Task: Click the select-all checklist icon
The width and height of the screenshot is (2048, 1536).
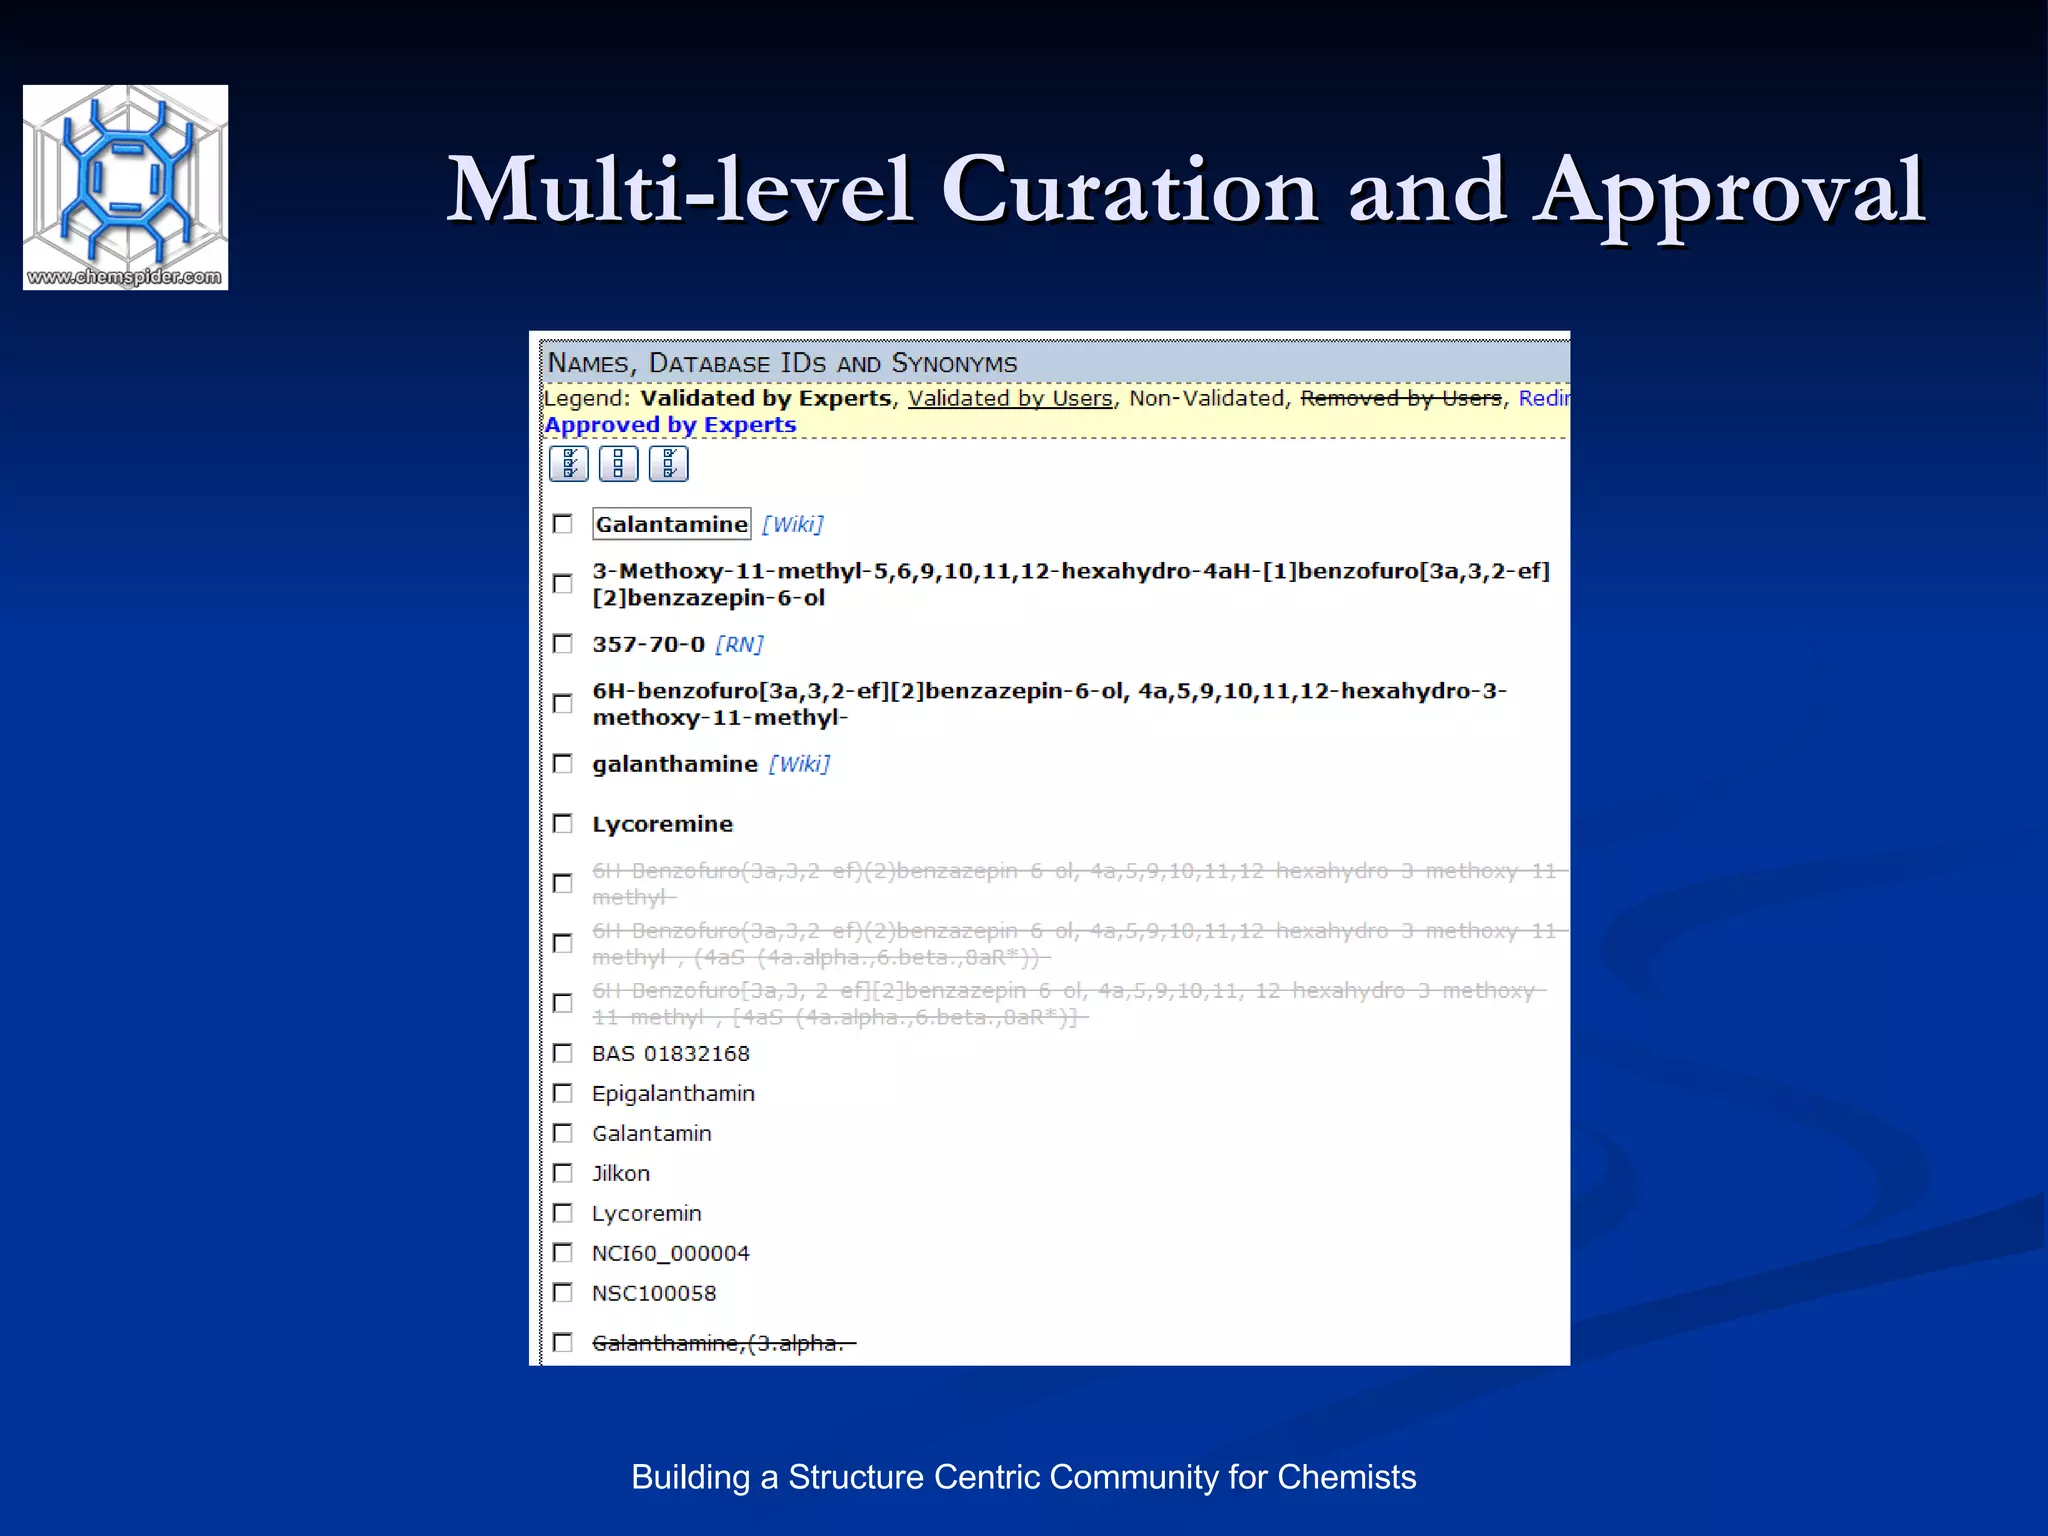Action: pyautogui.click(x=569, y=464)
